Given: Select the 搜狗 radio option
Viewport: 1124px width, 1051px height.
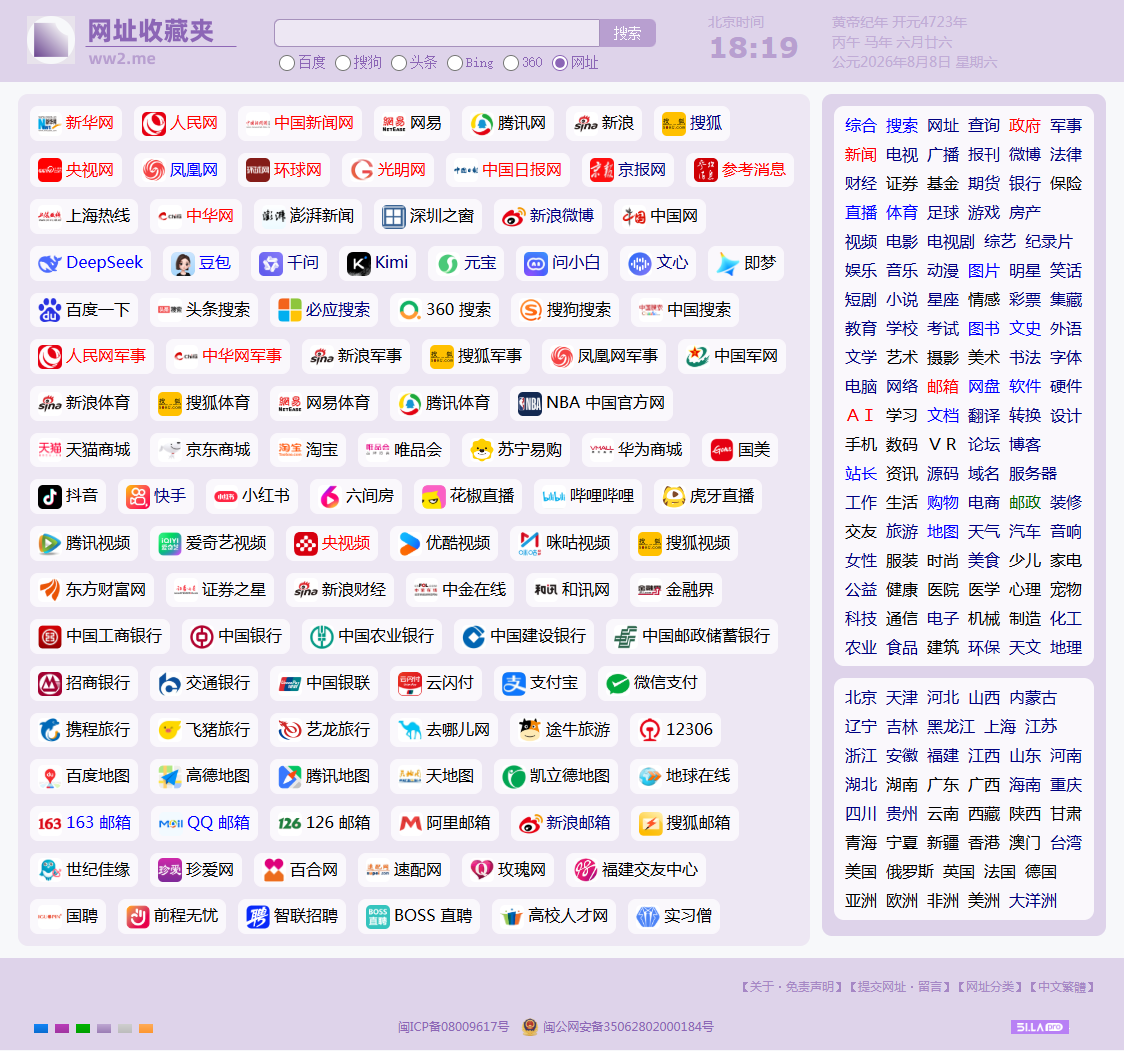Looking at the screenshot, I should 343,63.
